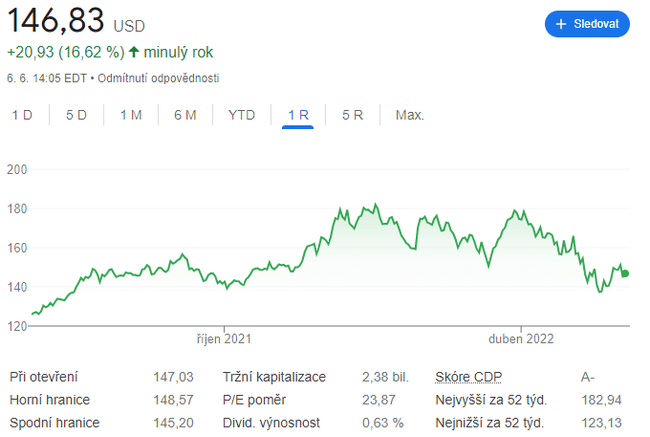This screenshot has height=437, width=650.
Task: Click the Skóre CDP label
Action: click(469, 377)
